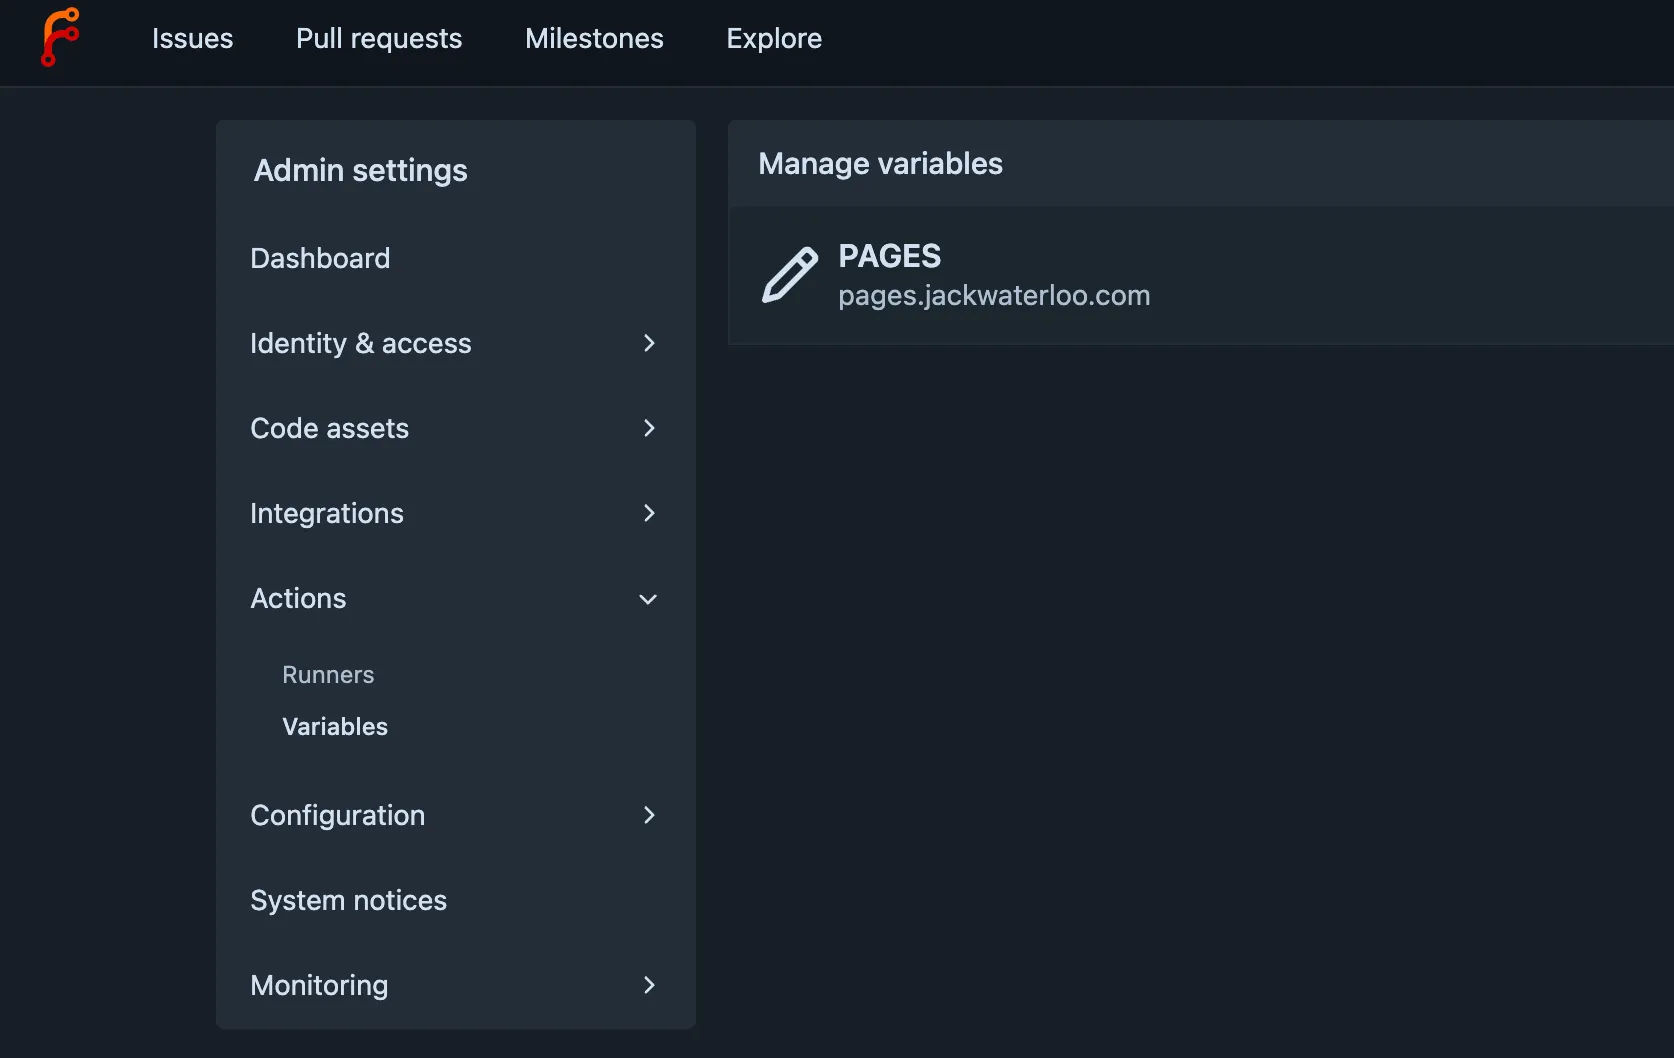The width and height of the screenshot is (1674, 1058).
Task: Click the Monitoring arrow icon
Action: 649,985
